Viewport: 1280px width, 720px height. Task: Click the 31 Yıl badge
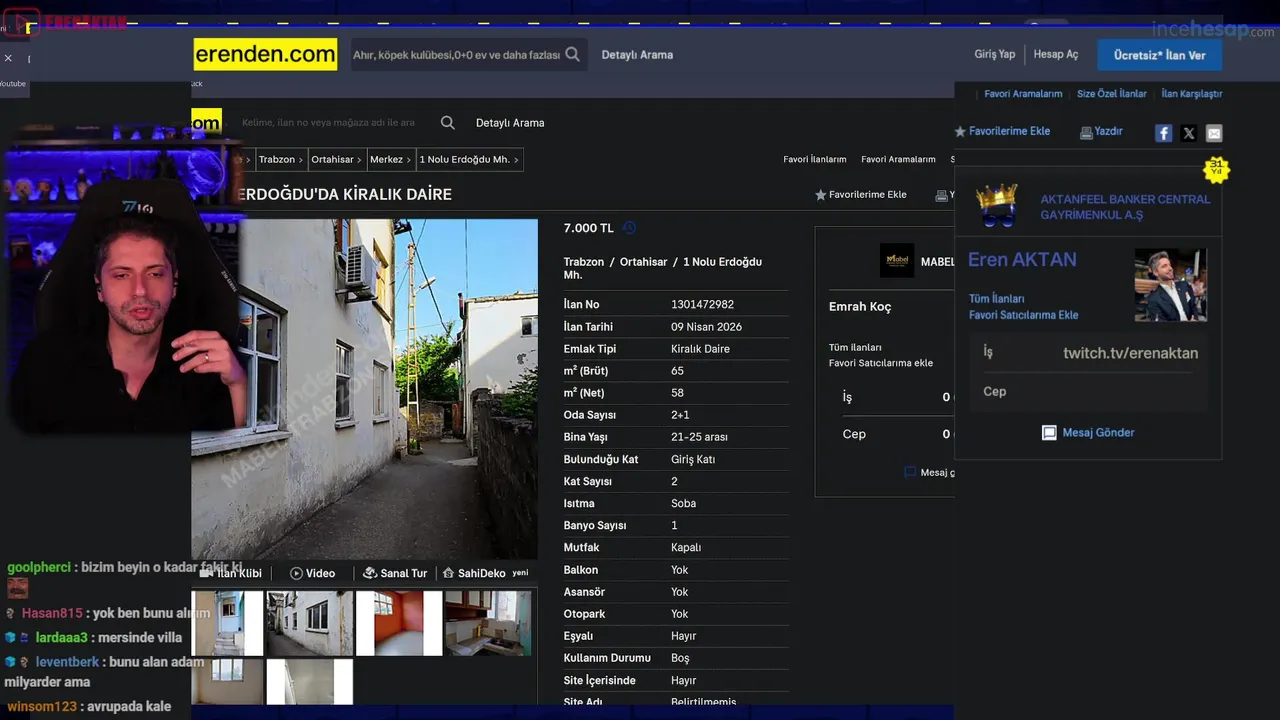[x=1216, y=168]
